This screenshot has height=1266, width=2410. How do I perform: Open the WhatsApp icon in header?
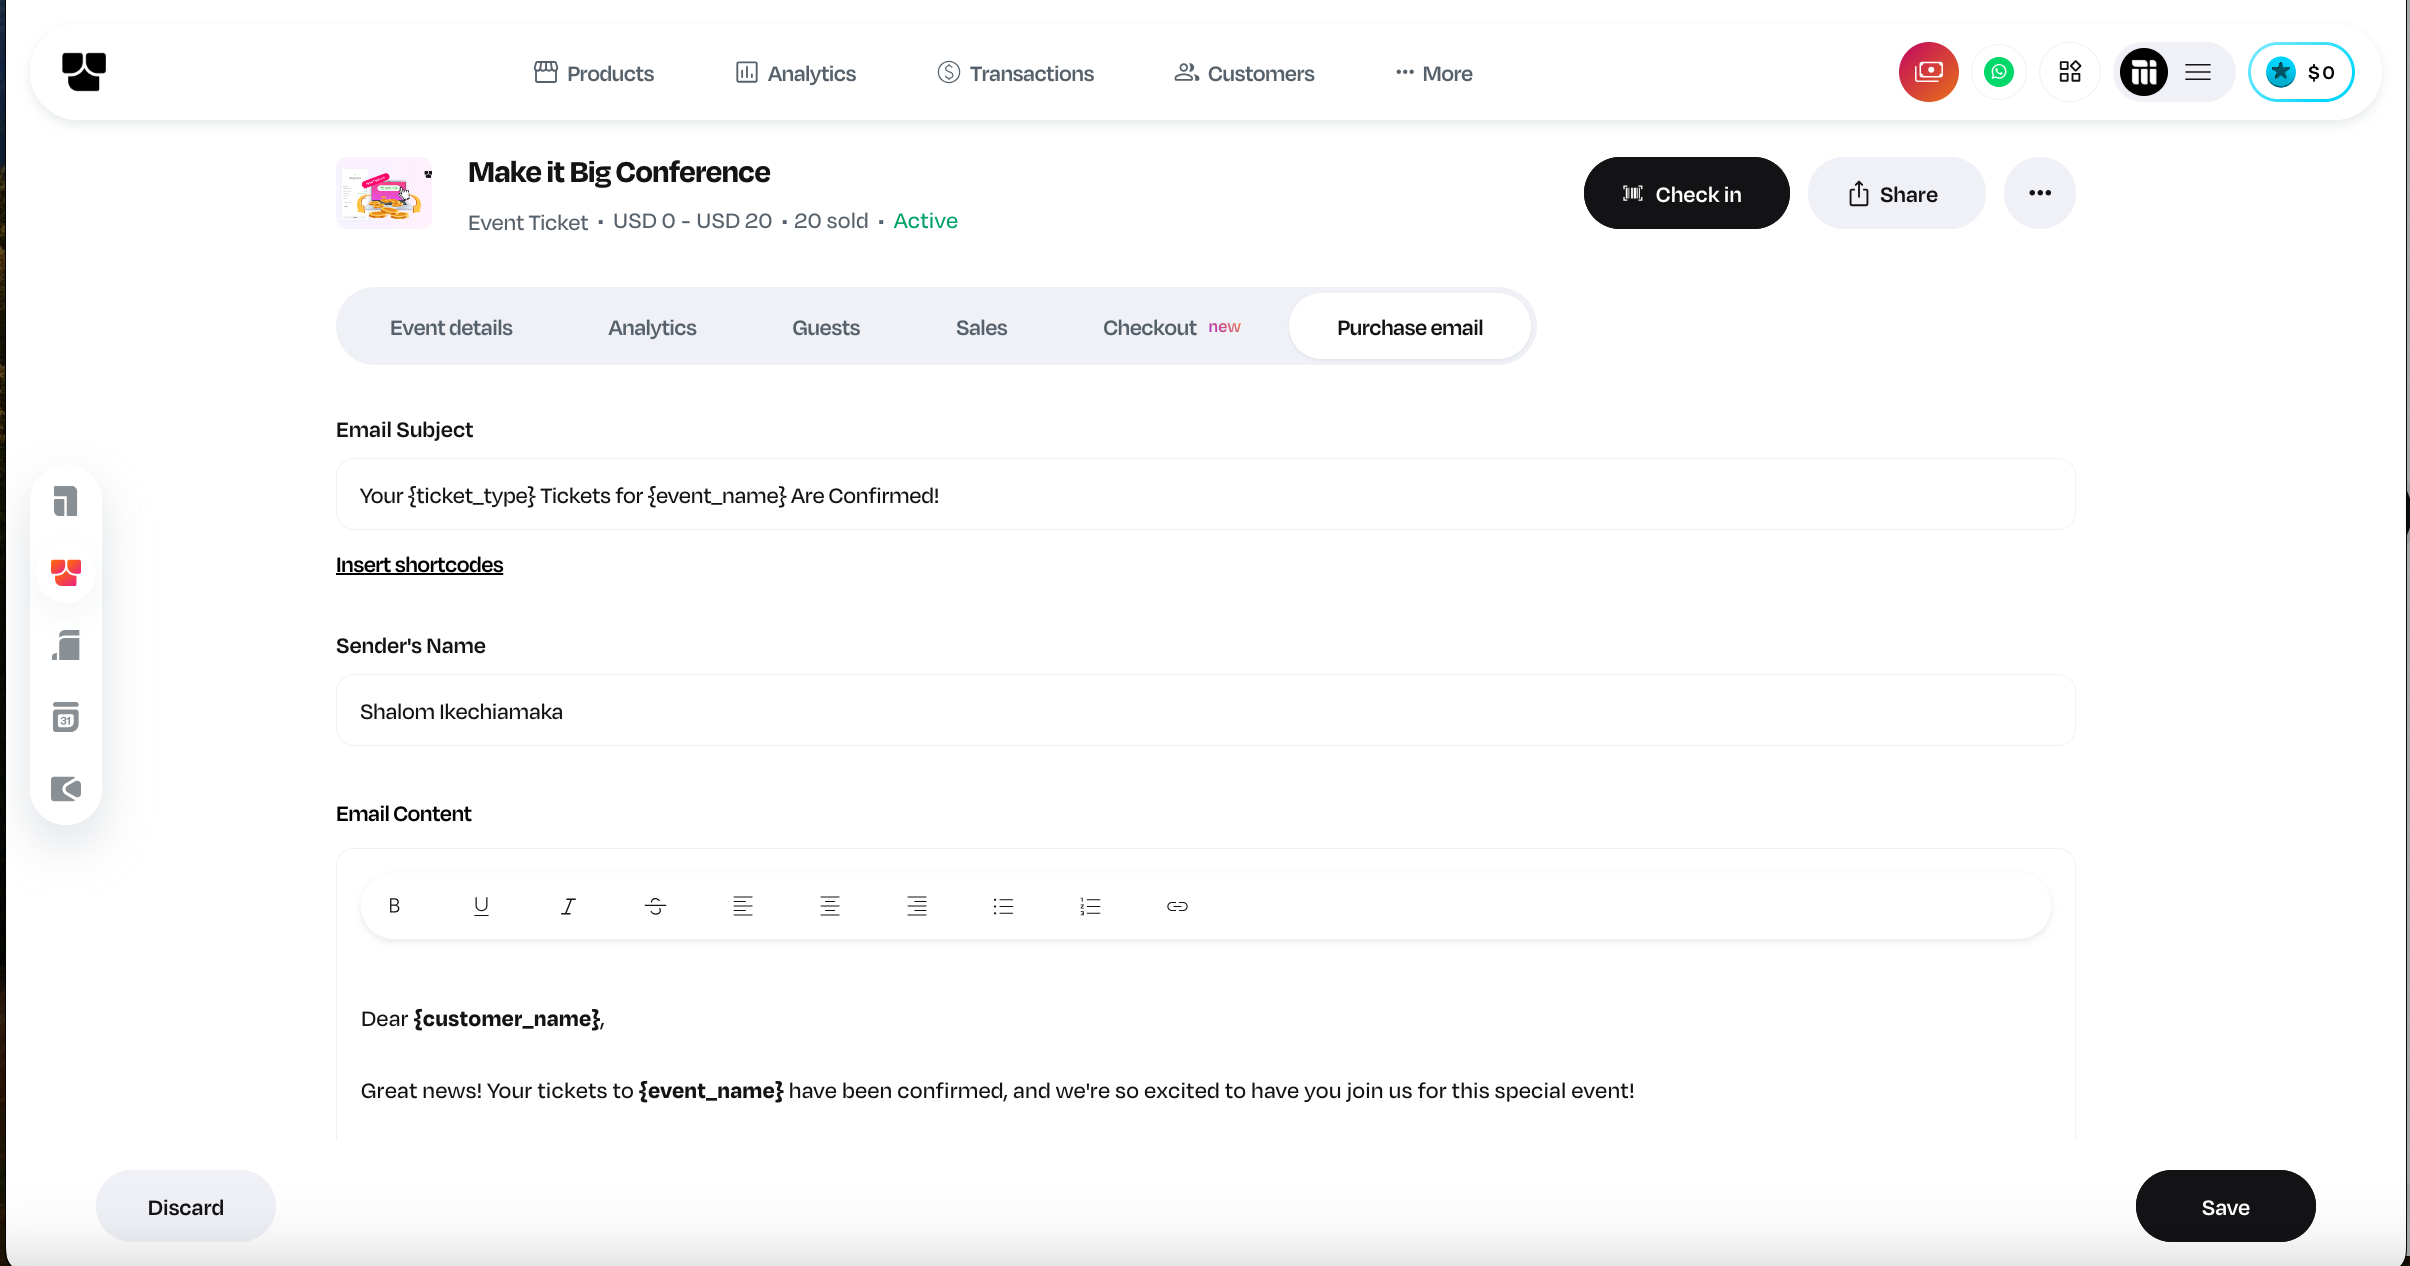[x=1998, y=72]
